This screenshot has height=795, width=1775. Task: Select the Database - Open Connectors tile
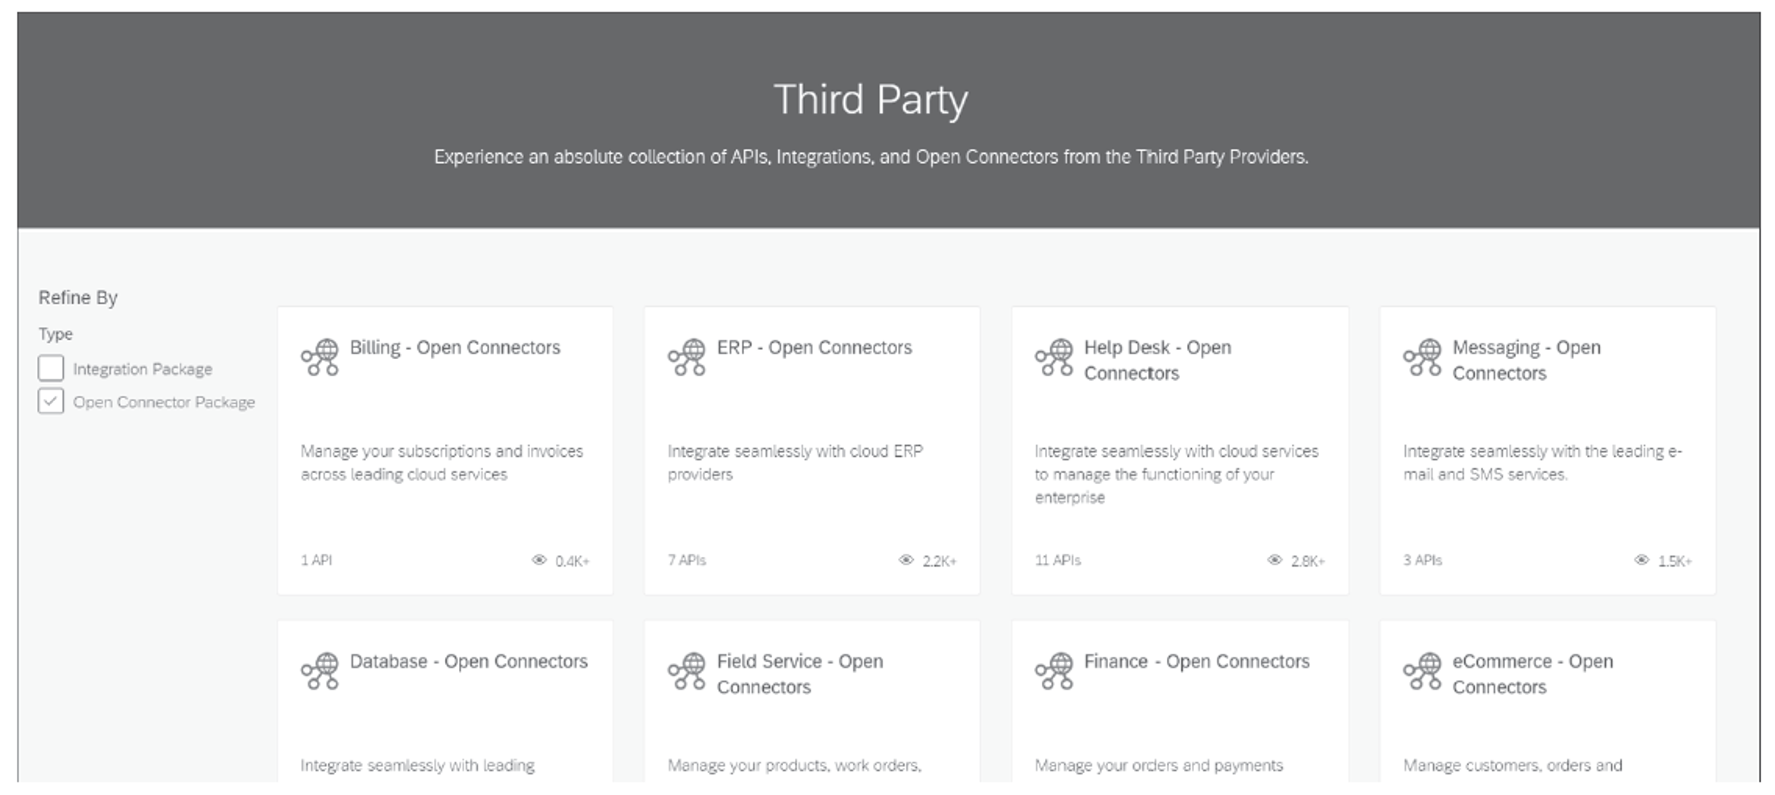(445, 701)
